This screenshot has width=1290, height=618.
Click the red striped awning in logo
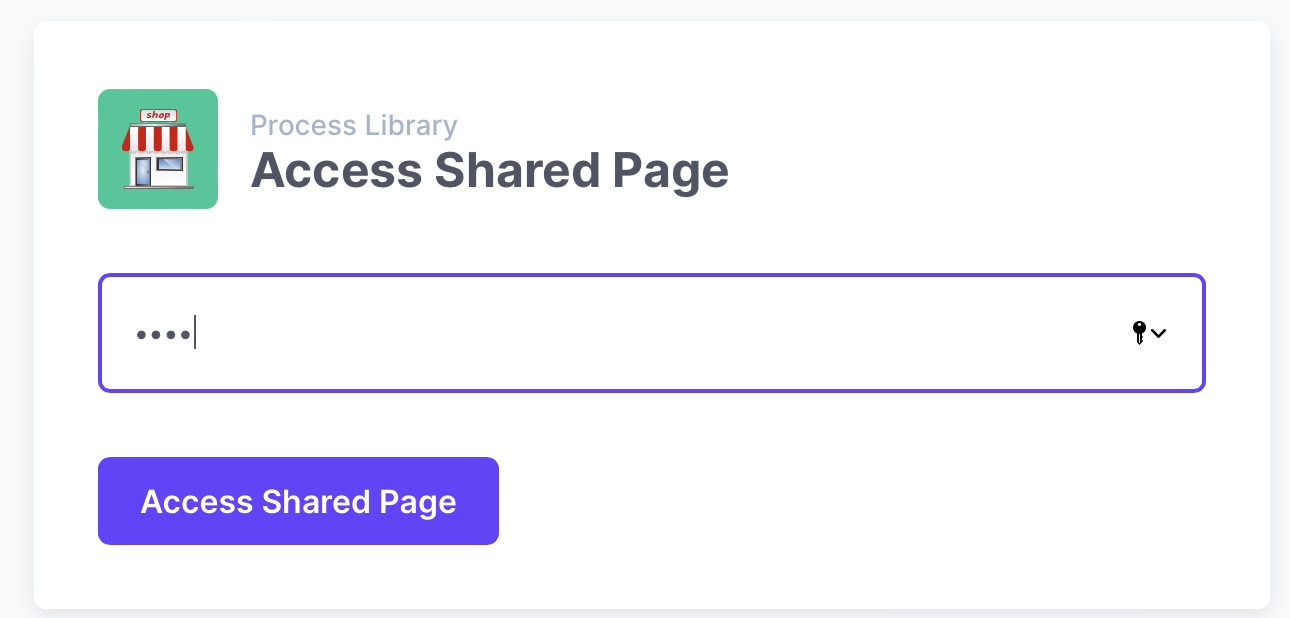(158, 138)
